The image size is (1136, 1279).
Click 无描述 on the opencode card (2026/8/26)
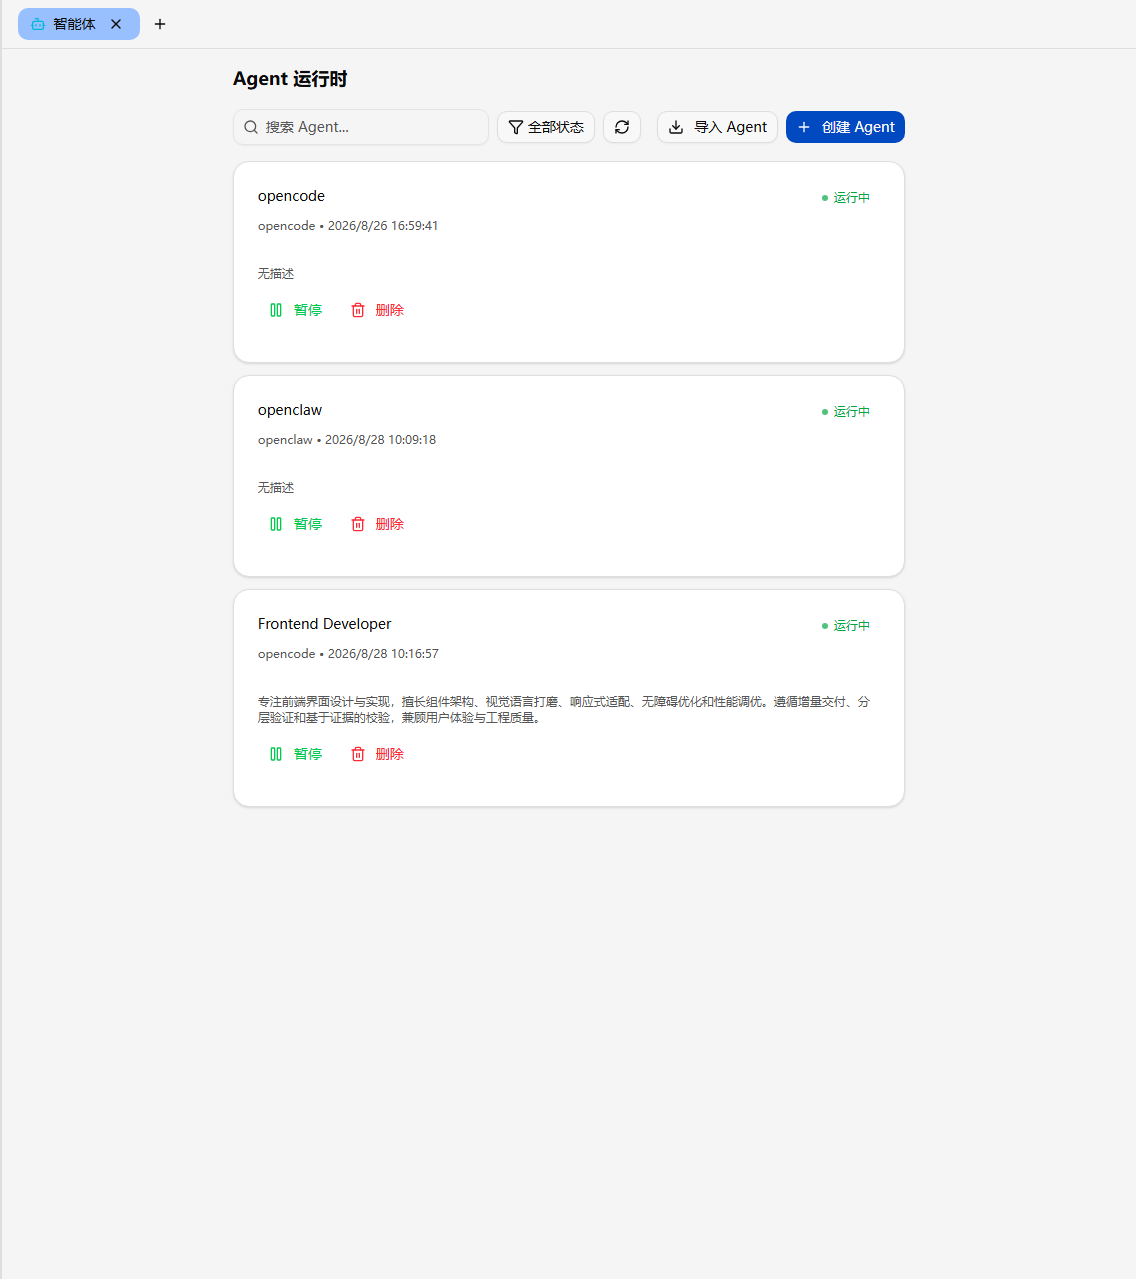point(276,274)
